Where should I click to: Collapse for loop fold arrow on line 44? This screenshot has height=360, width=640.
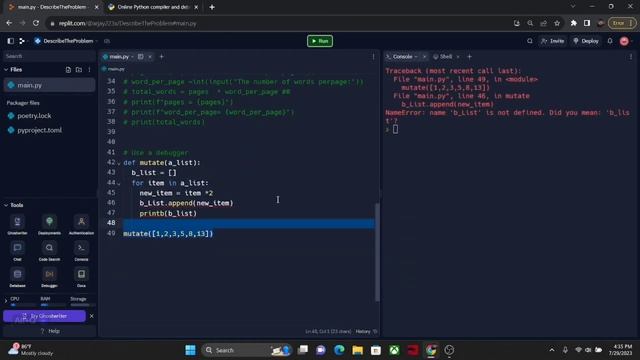pos(119,183)
